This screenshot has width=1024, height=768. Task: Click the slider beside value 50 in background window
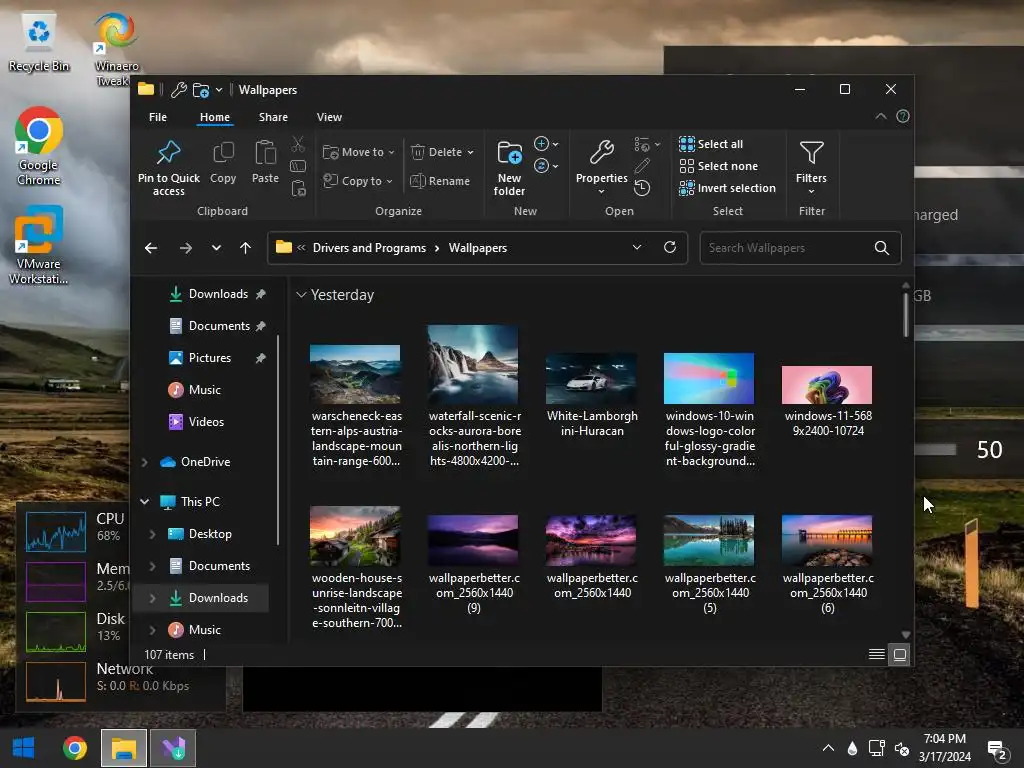[x=935, y=449]
